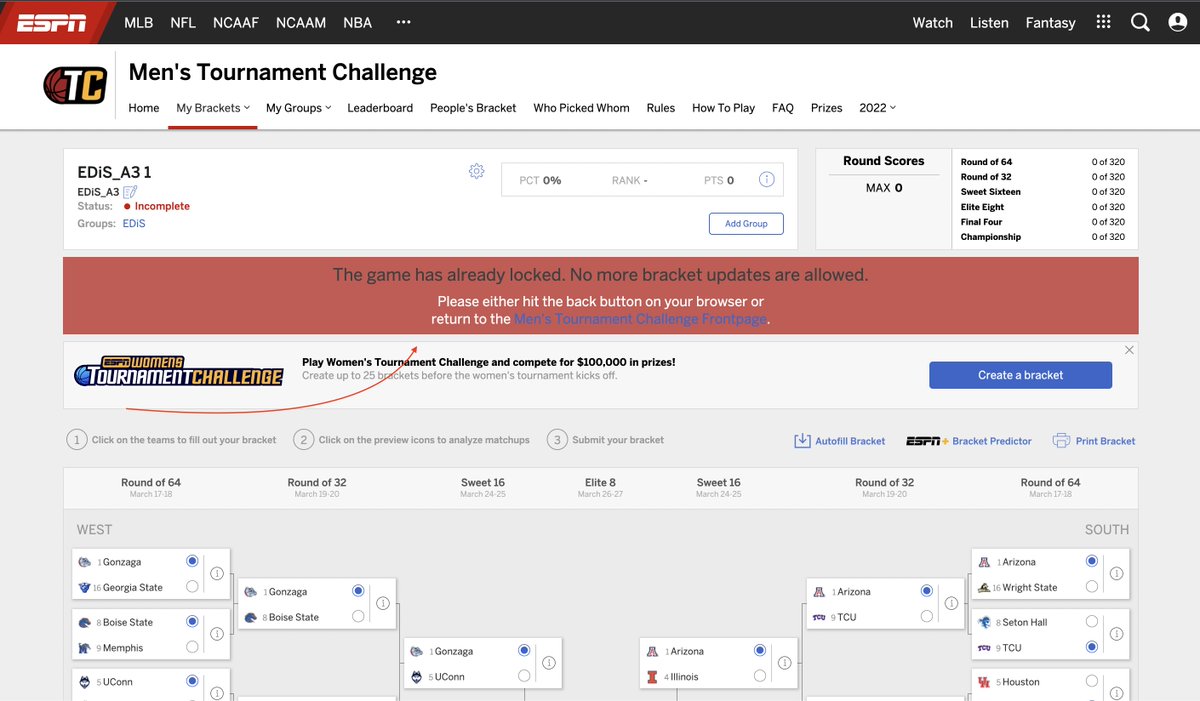The image size is (1200, 701).
Task: Select Memphis radio button
Action: point(192,648)
